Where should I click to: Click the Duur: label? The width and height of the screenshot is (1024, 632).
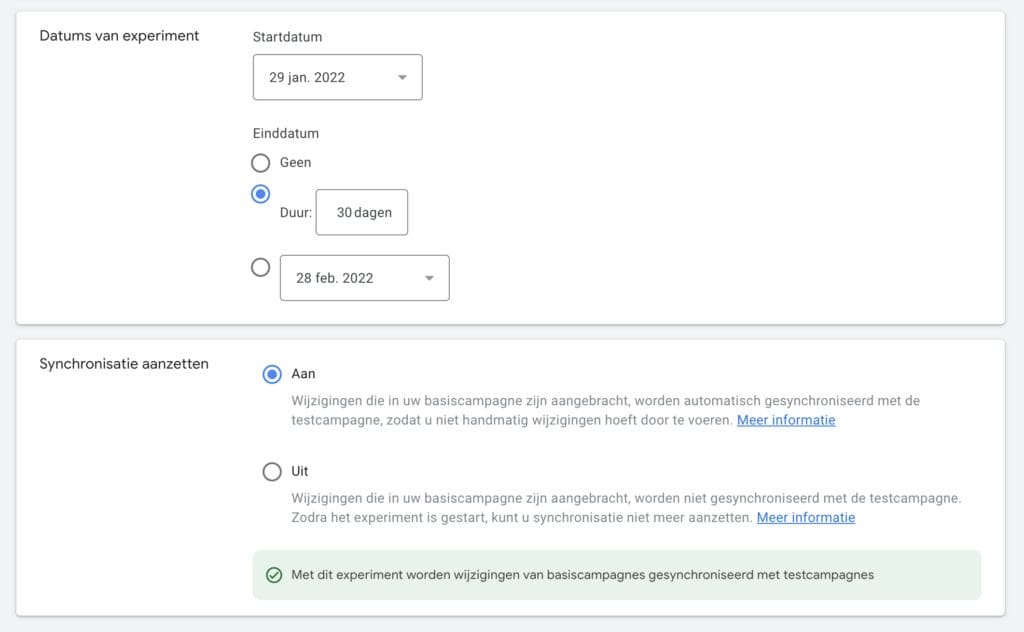point(296,212)
